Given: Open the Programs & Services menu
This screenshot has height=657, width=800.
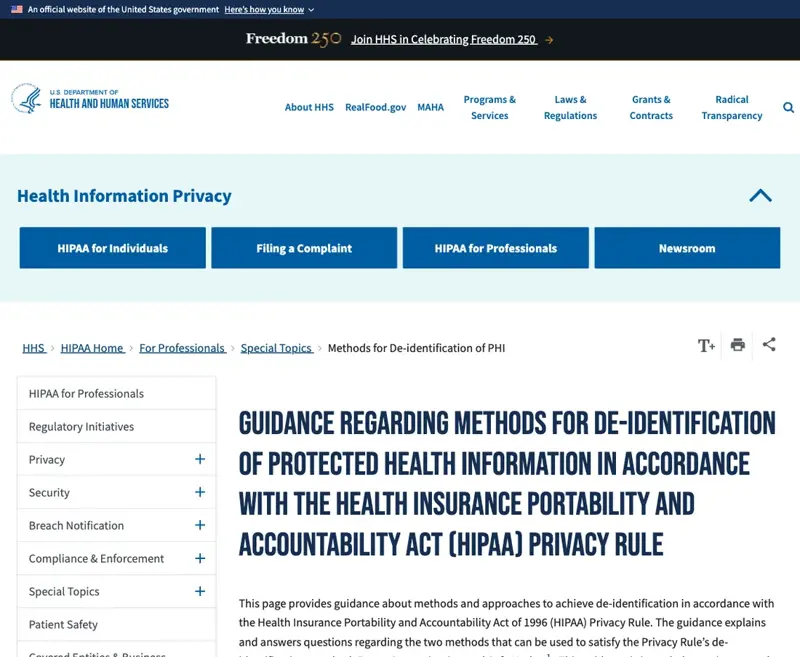Looking at the screenshot, I should pyautogui.click(x=489, y=108).
